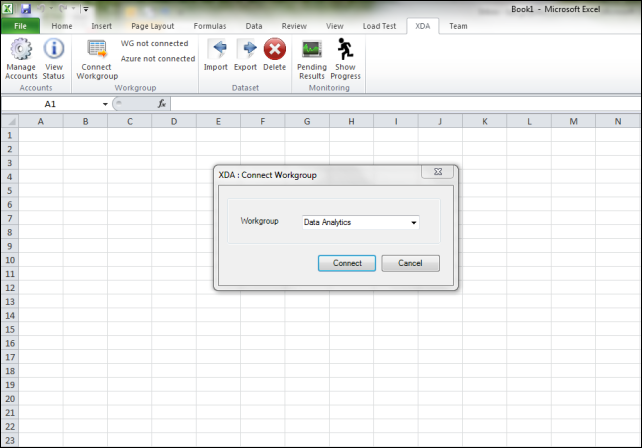Open the File tab
The width and height of the screenshot is (642, 448).
(x=20, y=26)
